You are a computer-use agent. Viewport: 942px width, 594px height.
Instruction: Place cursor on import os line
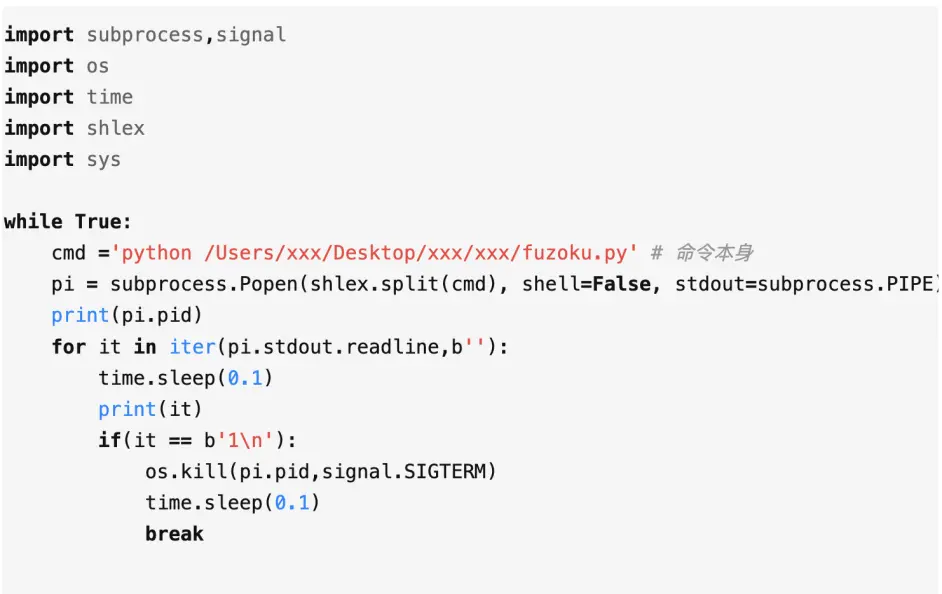pyautogui.click(x=56, y=66)
